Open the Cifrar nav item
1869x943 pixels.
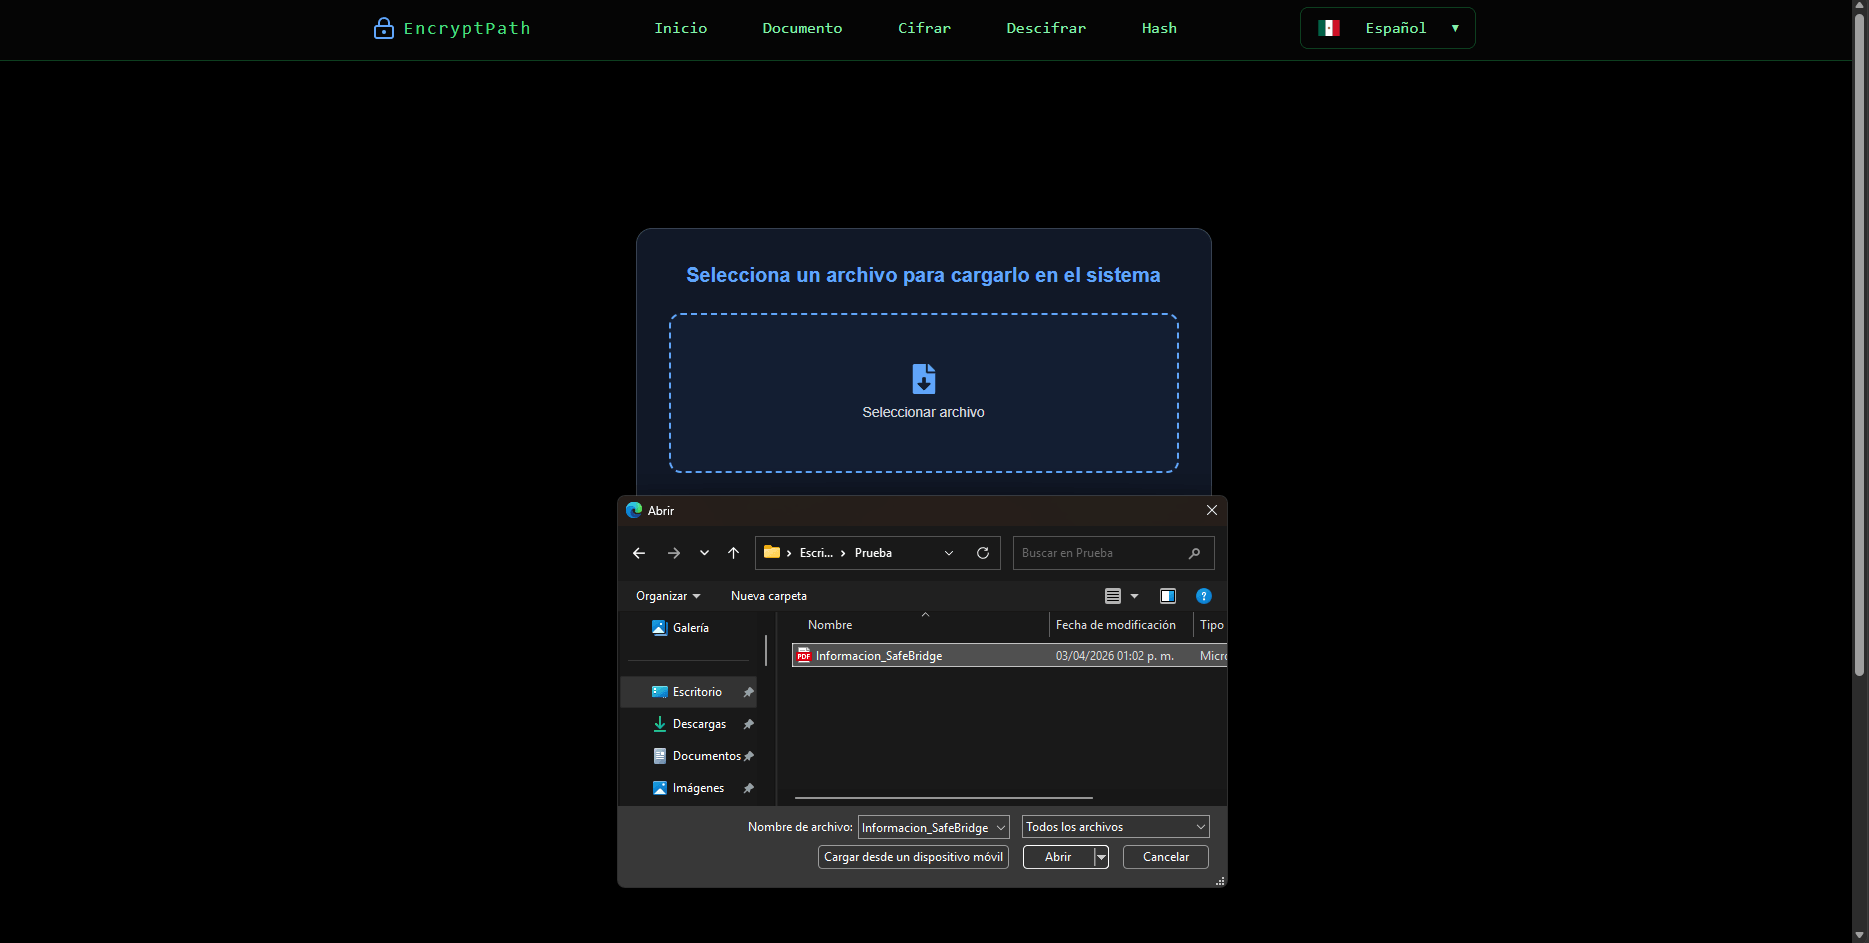click(x=924, y=28)
